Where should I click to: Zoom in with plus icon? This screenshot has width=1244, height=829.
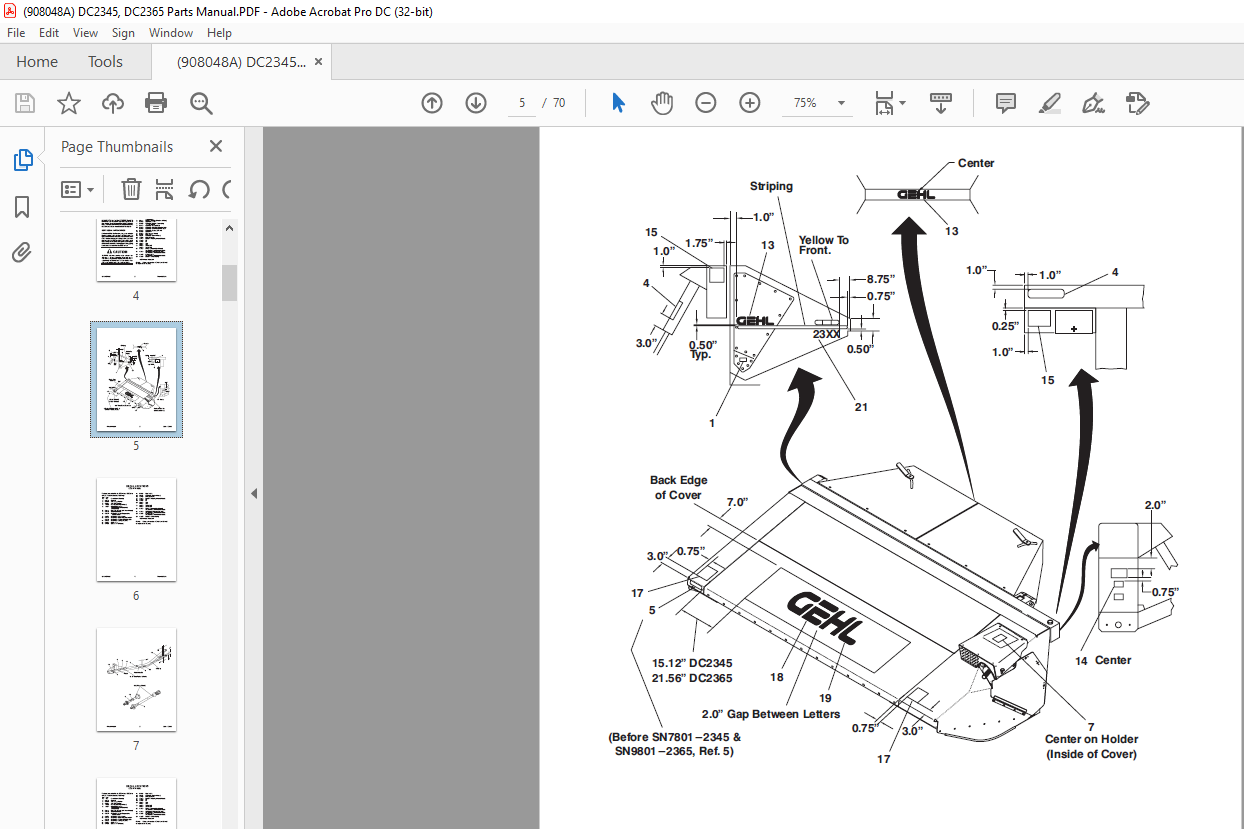(x=750, y=103)
